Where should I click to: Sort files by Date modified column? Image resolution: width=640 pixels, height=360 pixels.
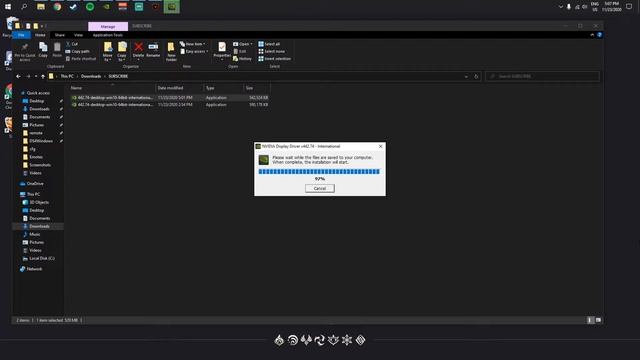coord(179,88)
